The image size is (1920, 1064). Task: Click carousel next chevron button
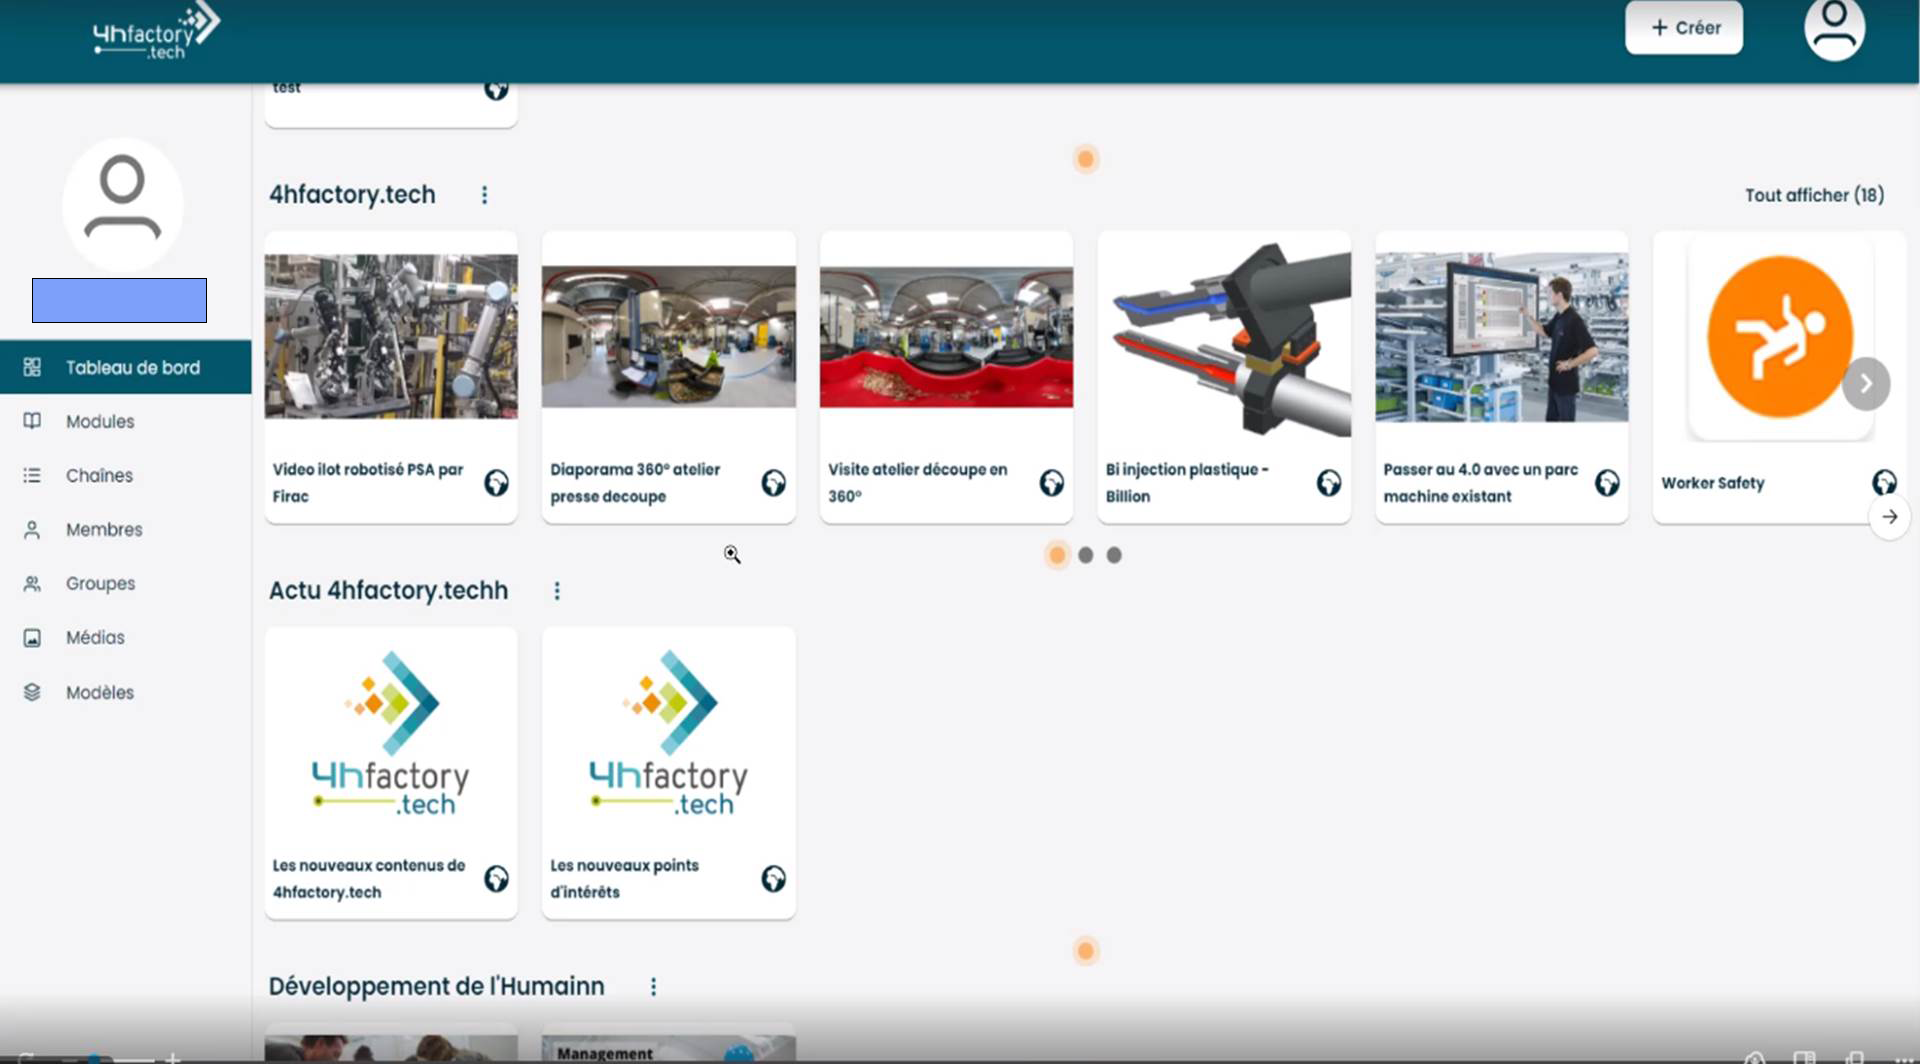point(1866,384)
